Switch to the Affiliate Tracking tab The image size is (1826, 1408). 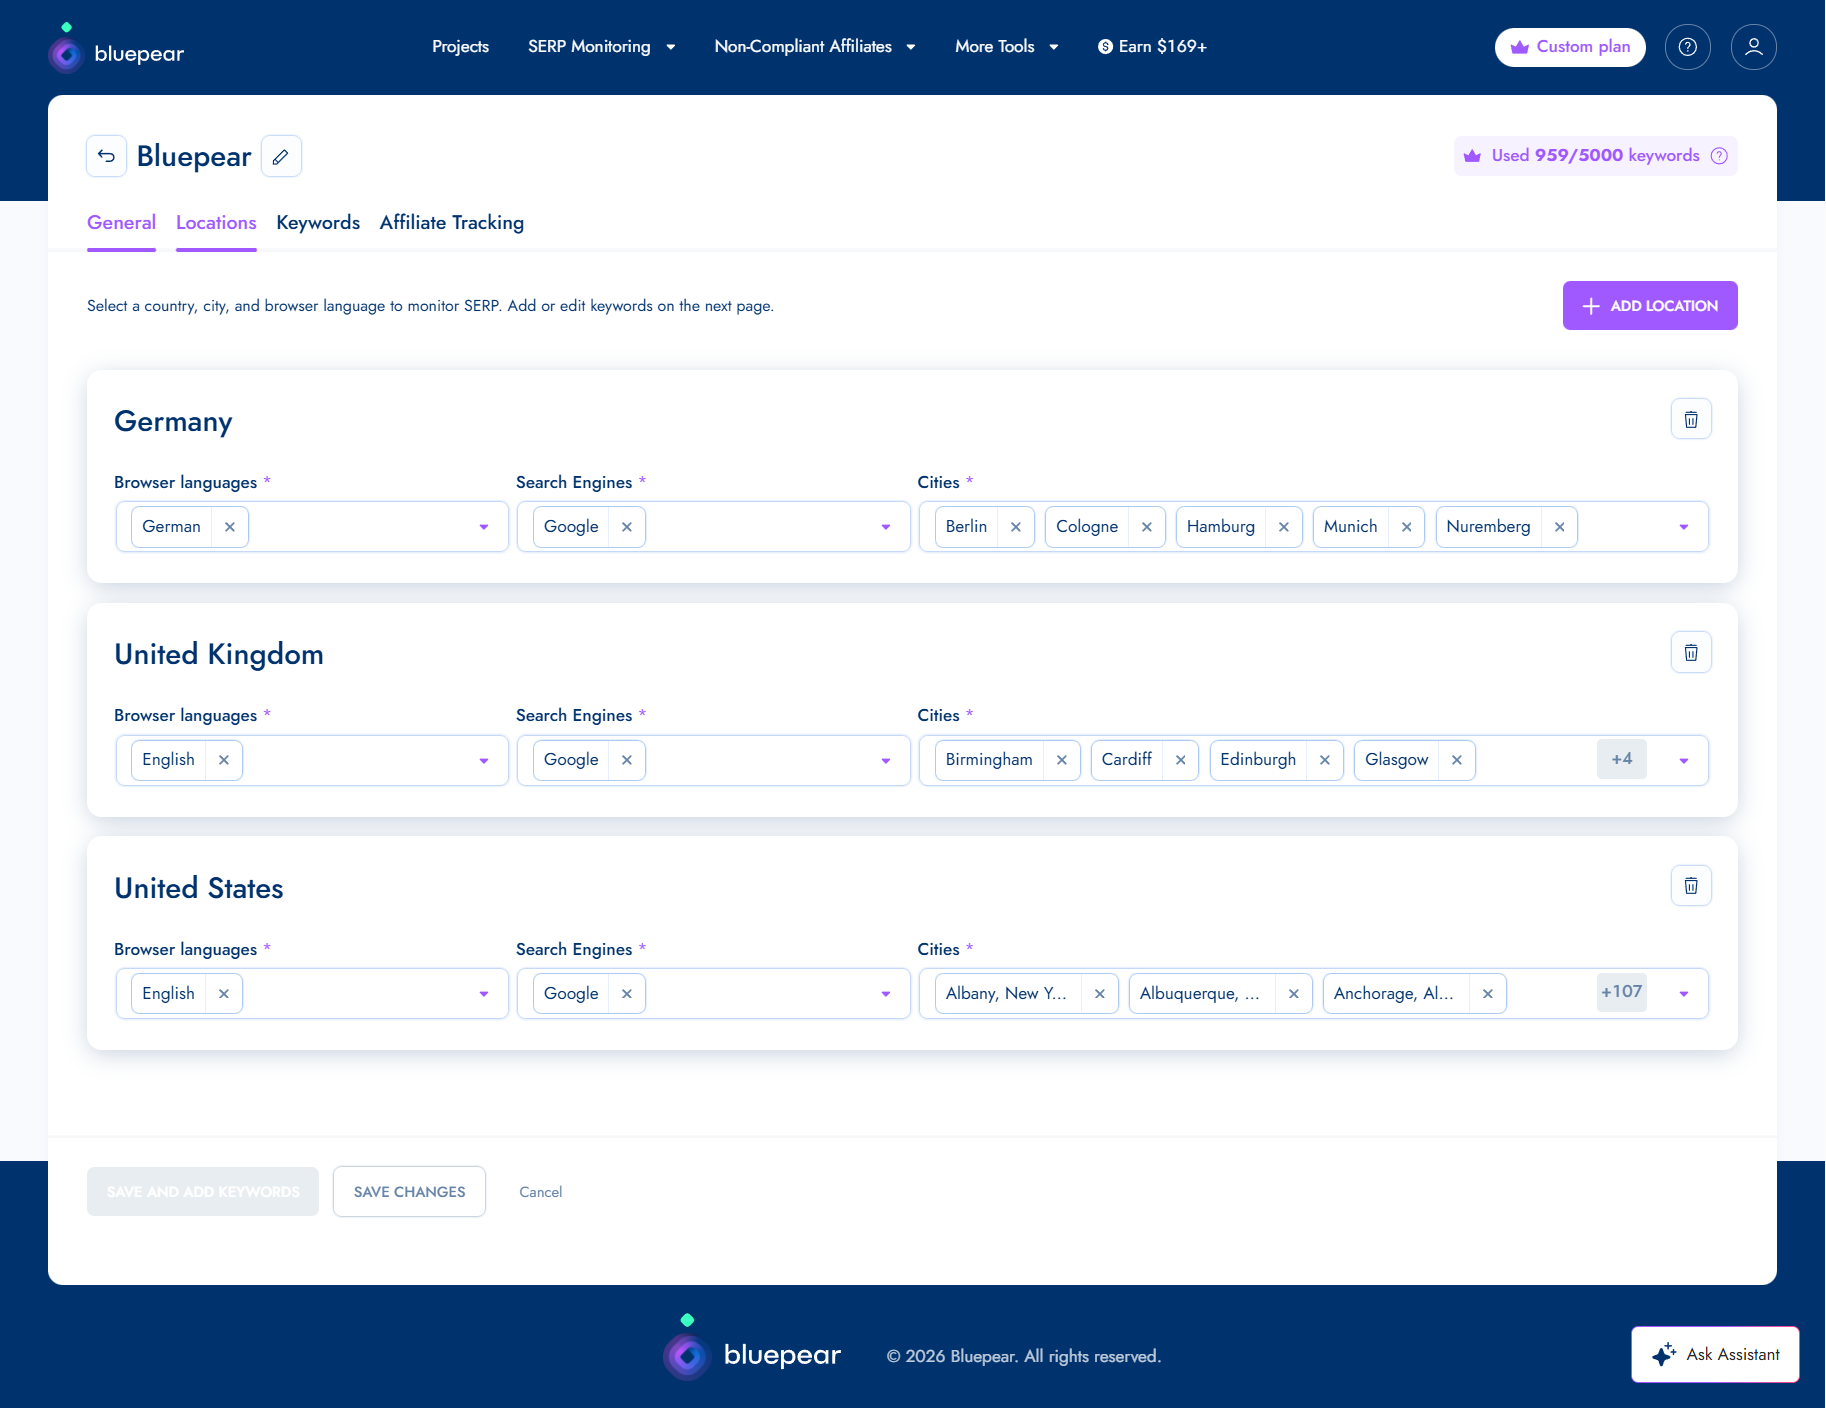tap(452, 223)
